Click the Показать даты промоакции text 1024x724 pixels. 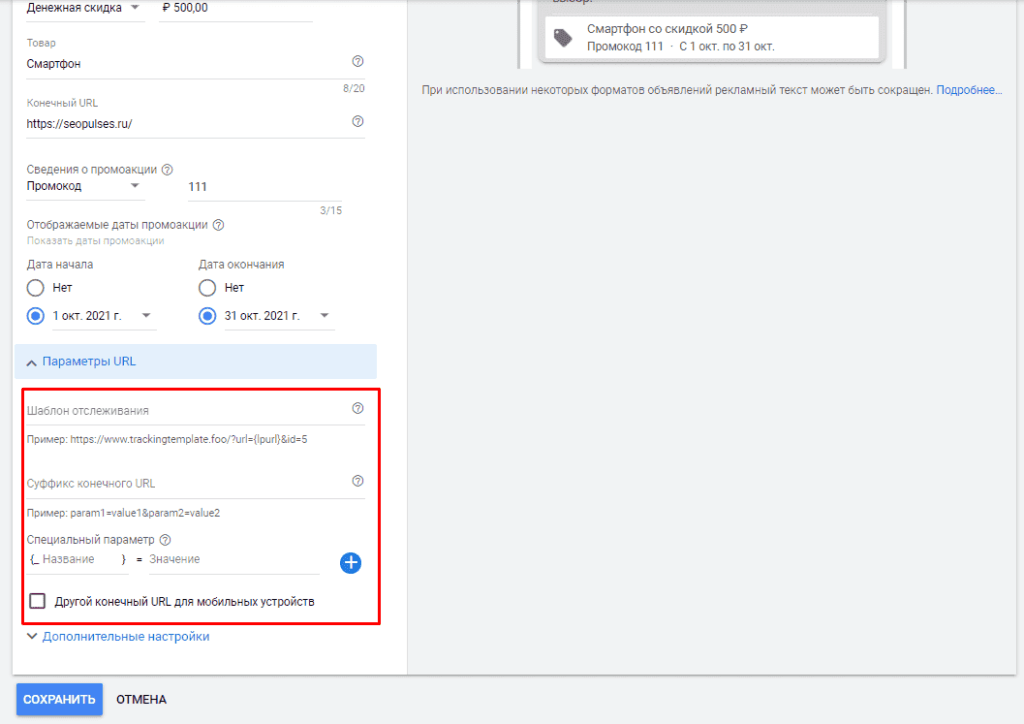[x=95, y=241]
